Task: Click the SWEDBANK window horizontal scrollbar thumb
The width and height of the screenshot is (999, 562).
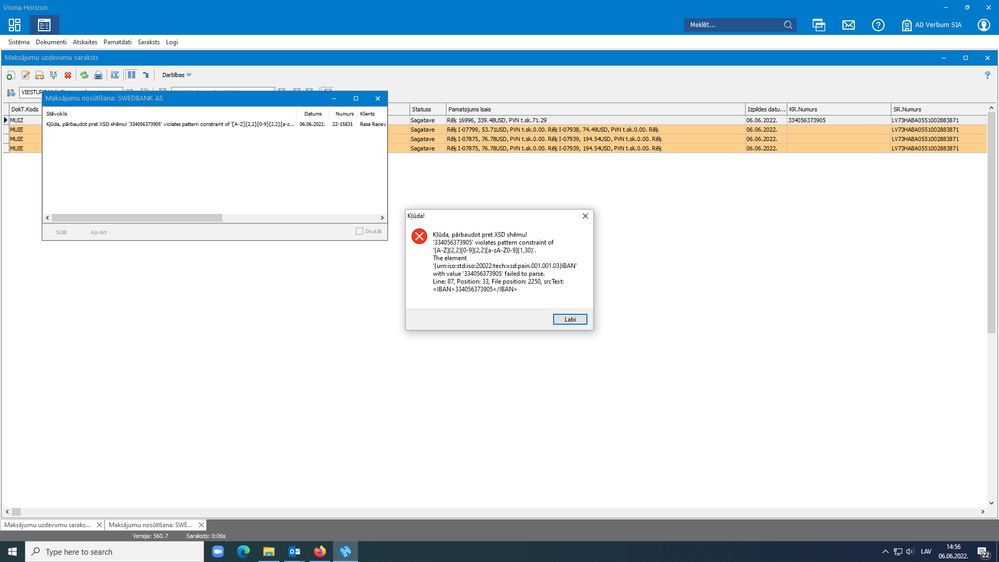Action: (x=137, y=217)
